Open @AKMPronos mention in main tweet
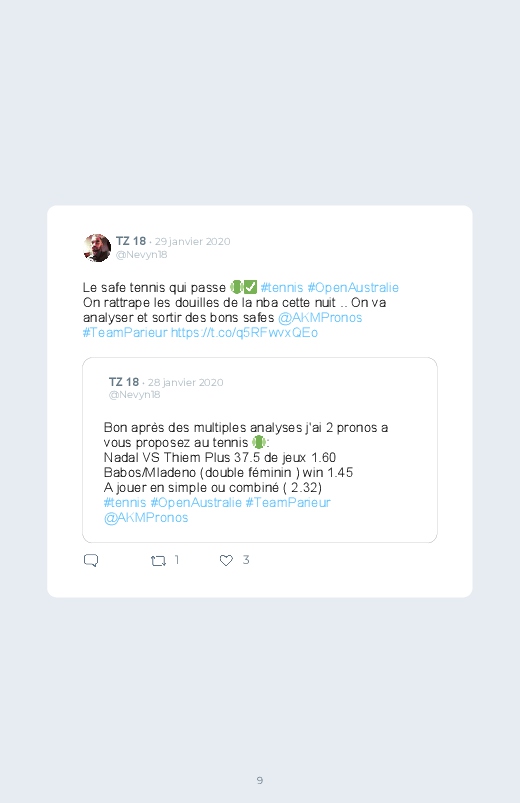 [320, 318]
